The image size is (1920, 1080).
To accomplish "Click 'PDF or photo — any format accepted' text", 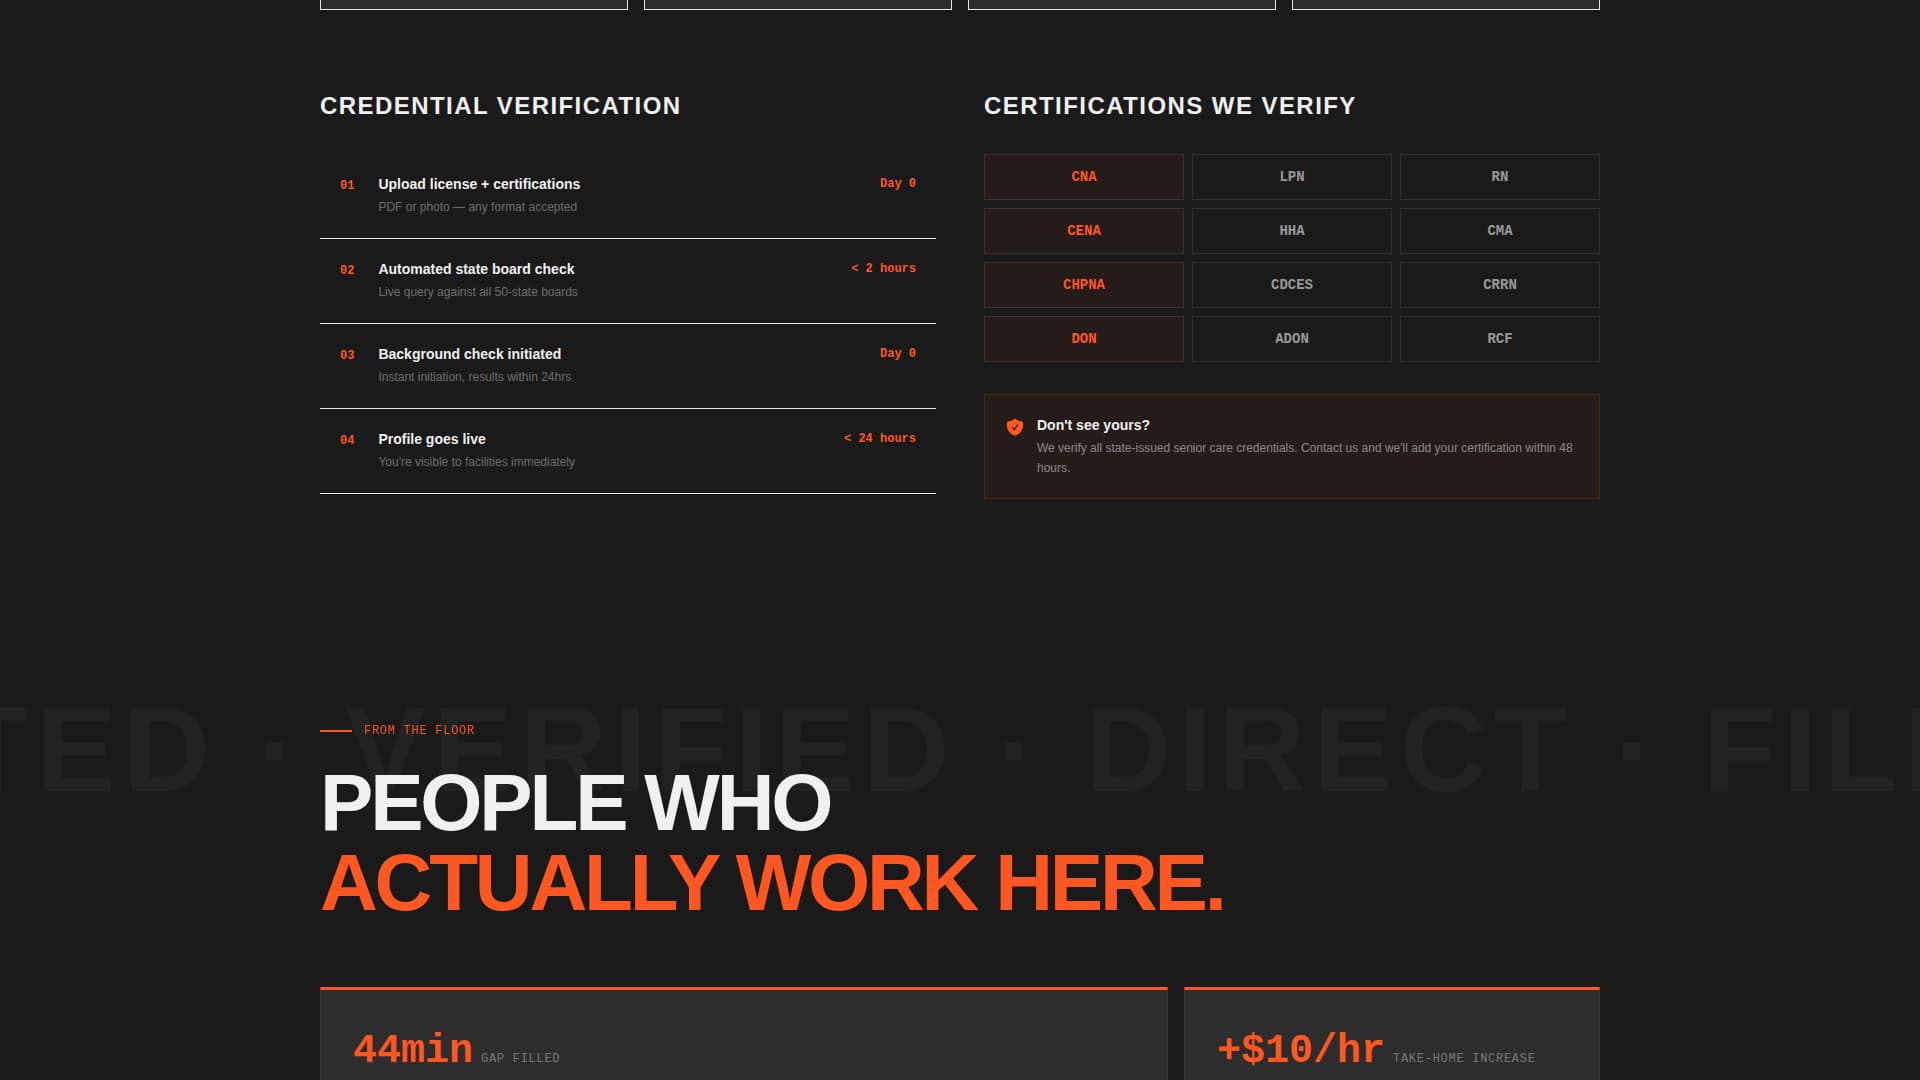I will click(x=478, y=207).
